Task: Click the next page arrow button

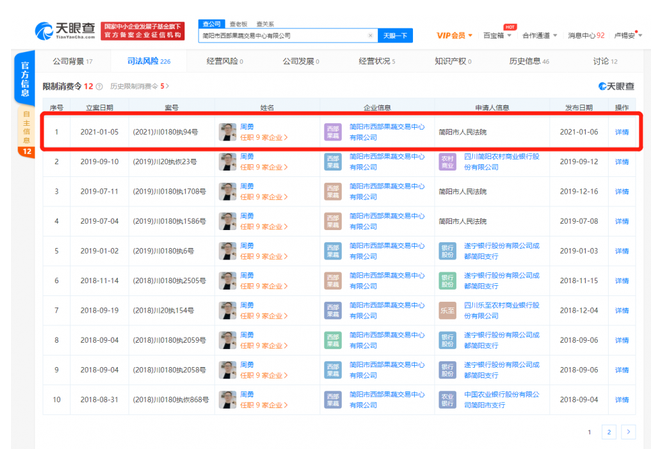Action: [x=628, y=432]
